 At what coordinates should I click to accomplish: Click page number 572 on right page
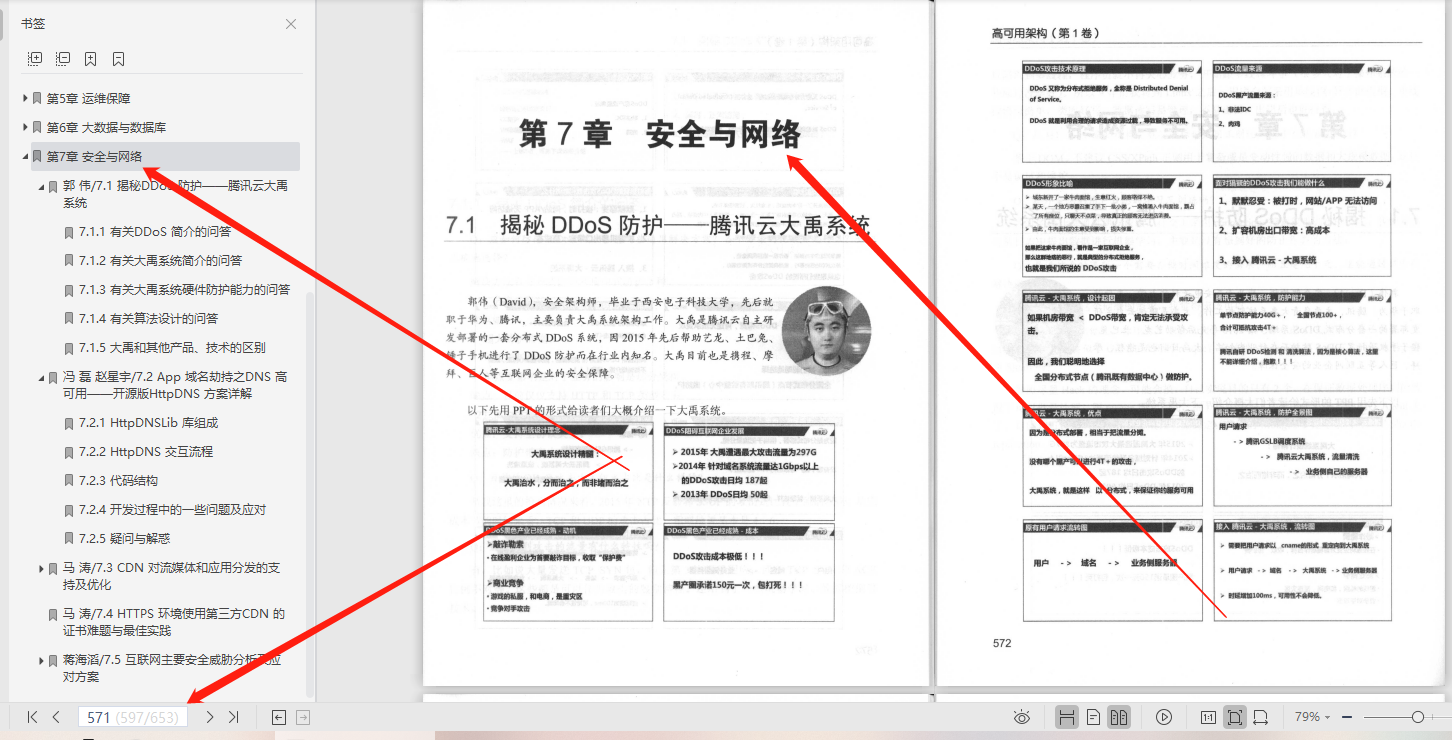(x=1002, y=643)
